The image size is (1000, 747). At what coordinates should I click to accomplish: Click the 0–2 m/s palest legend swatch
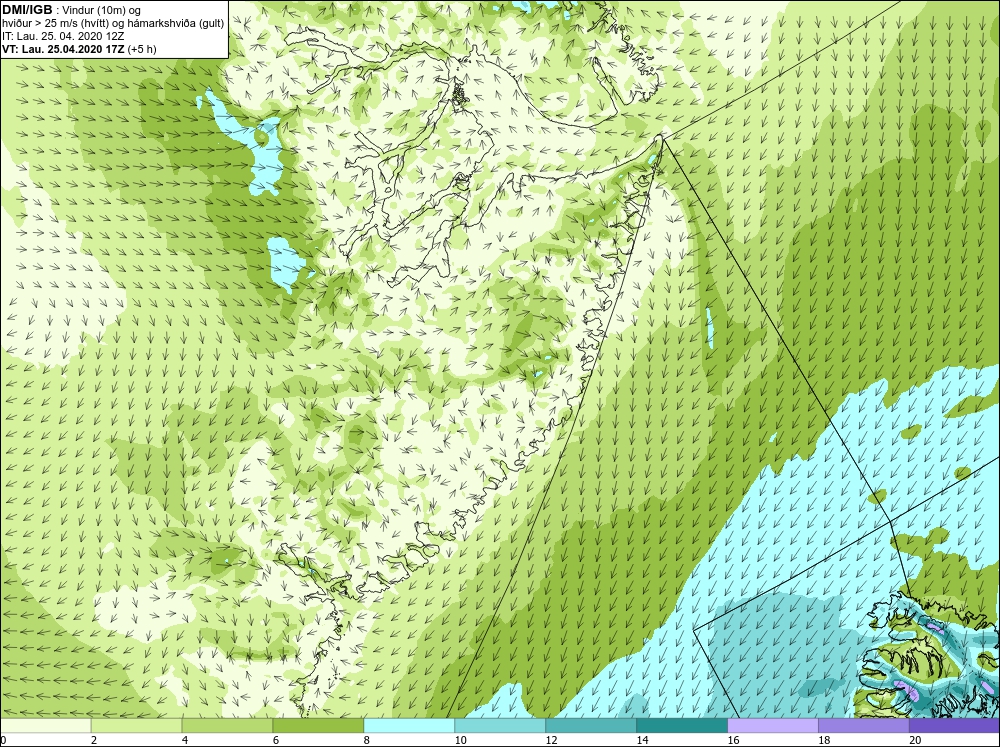click(x=46, y=726)
